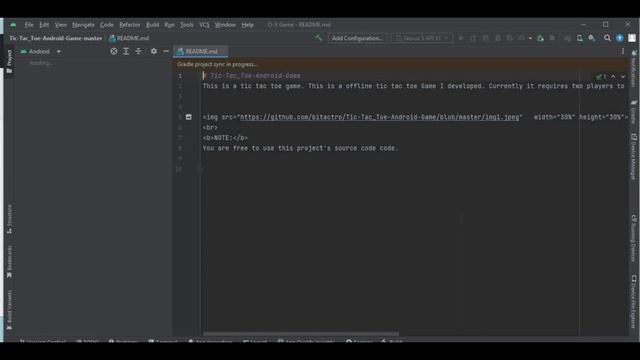Toggle the Running Devices sidebar panel
640x360 pixels.
tap(633, 238)
